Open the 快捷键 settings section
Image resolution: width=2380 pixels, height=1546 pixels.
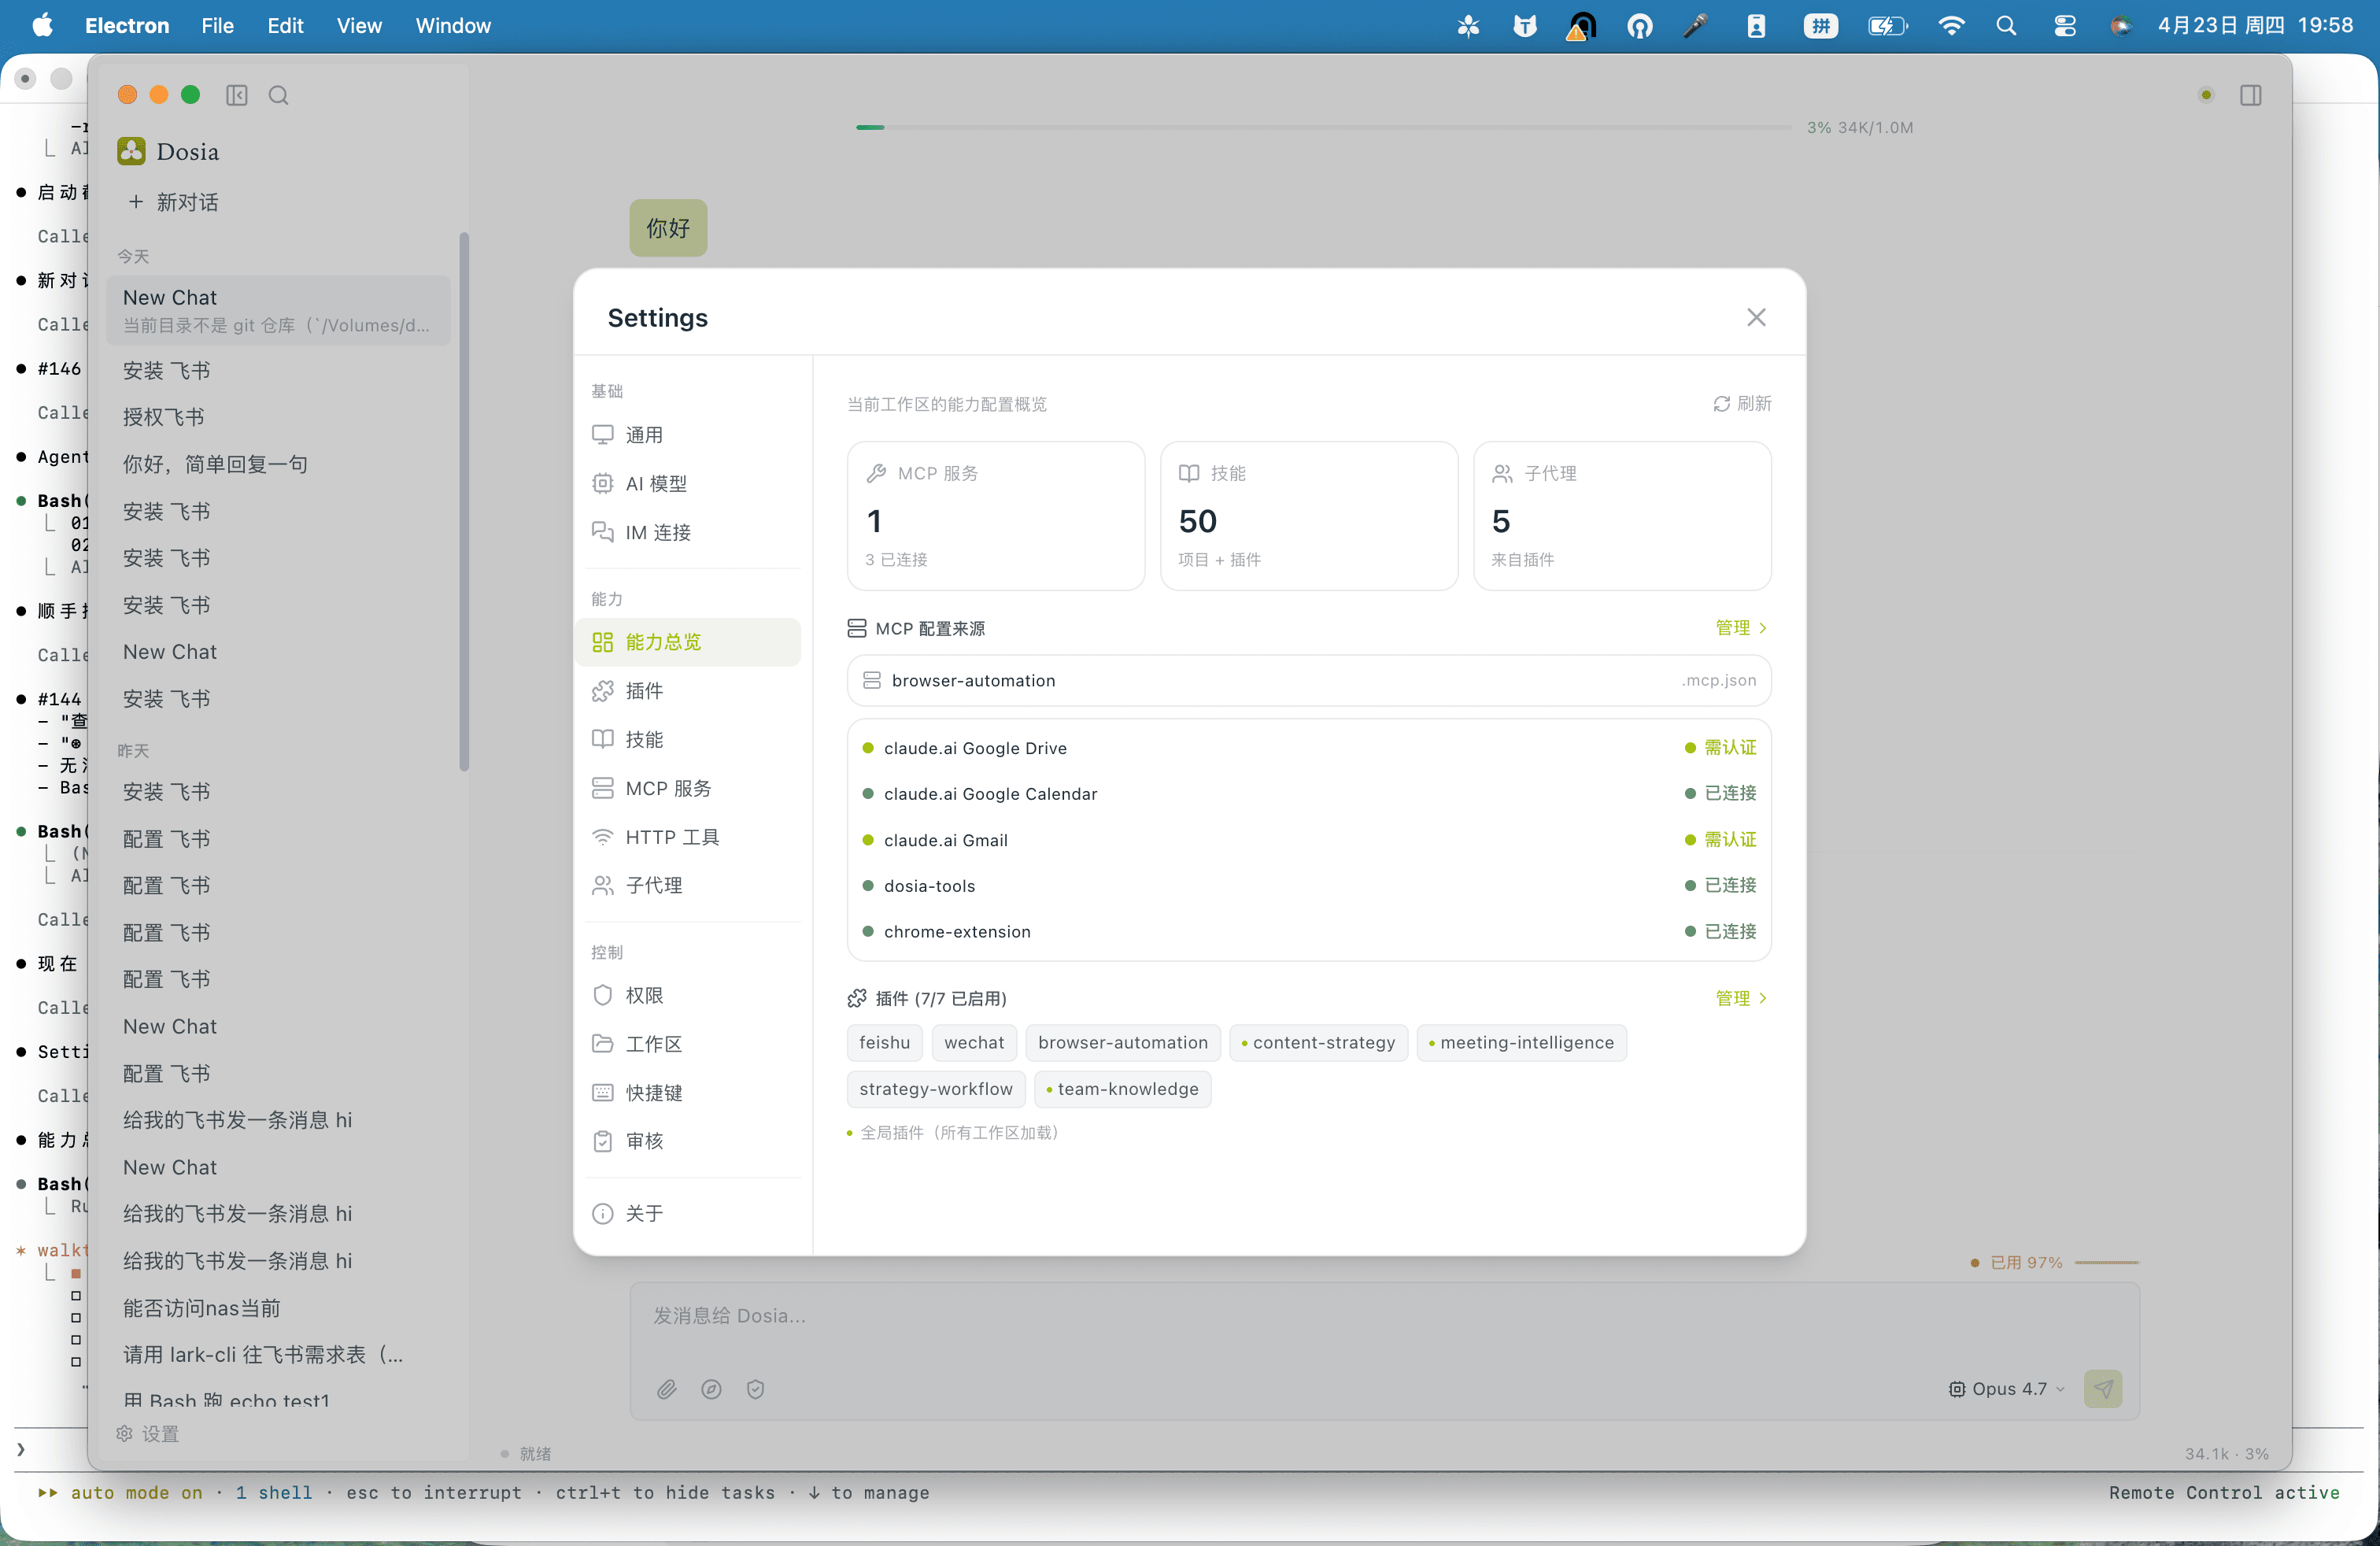689,1093
